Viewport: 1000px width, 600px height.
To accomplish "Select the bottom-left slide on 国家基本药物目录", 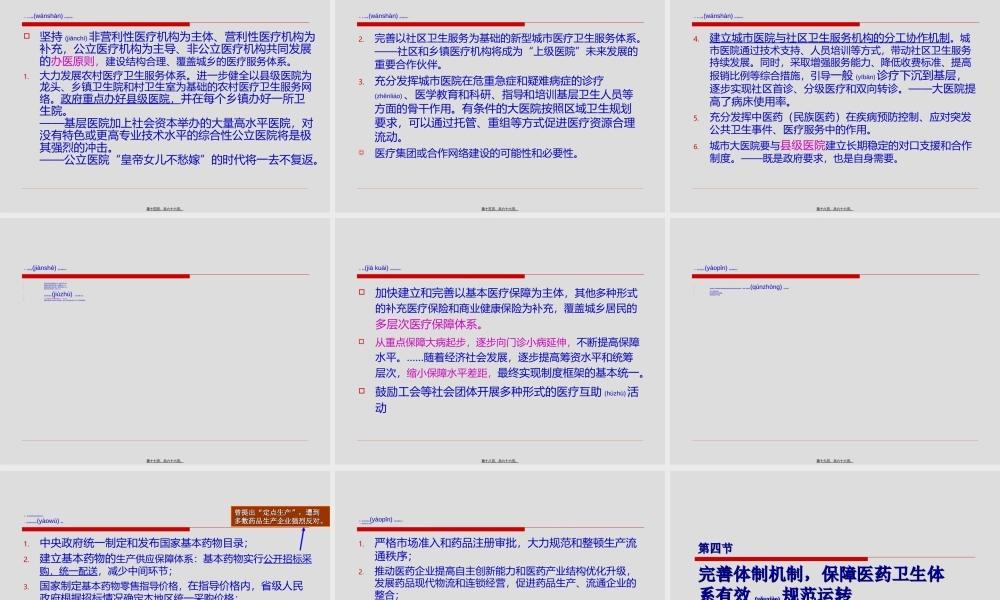I will (x=165, y=555).
